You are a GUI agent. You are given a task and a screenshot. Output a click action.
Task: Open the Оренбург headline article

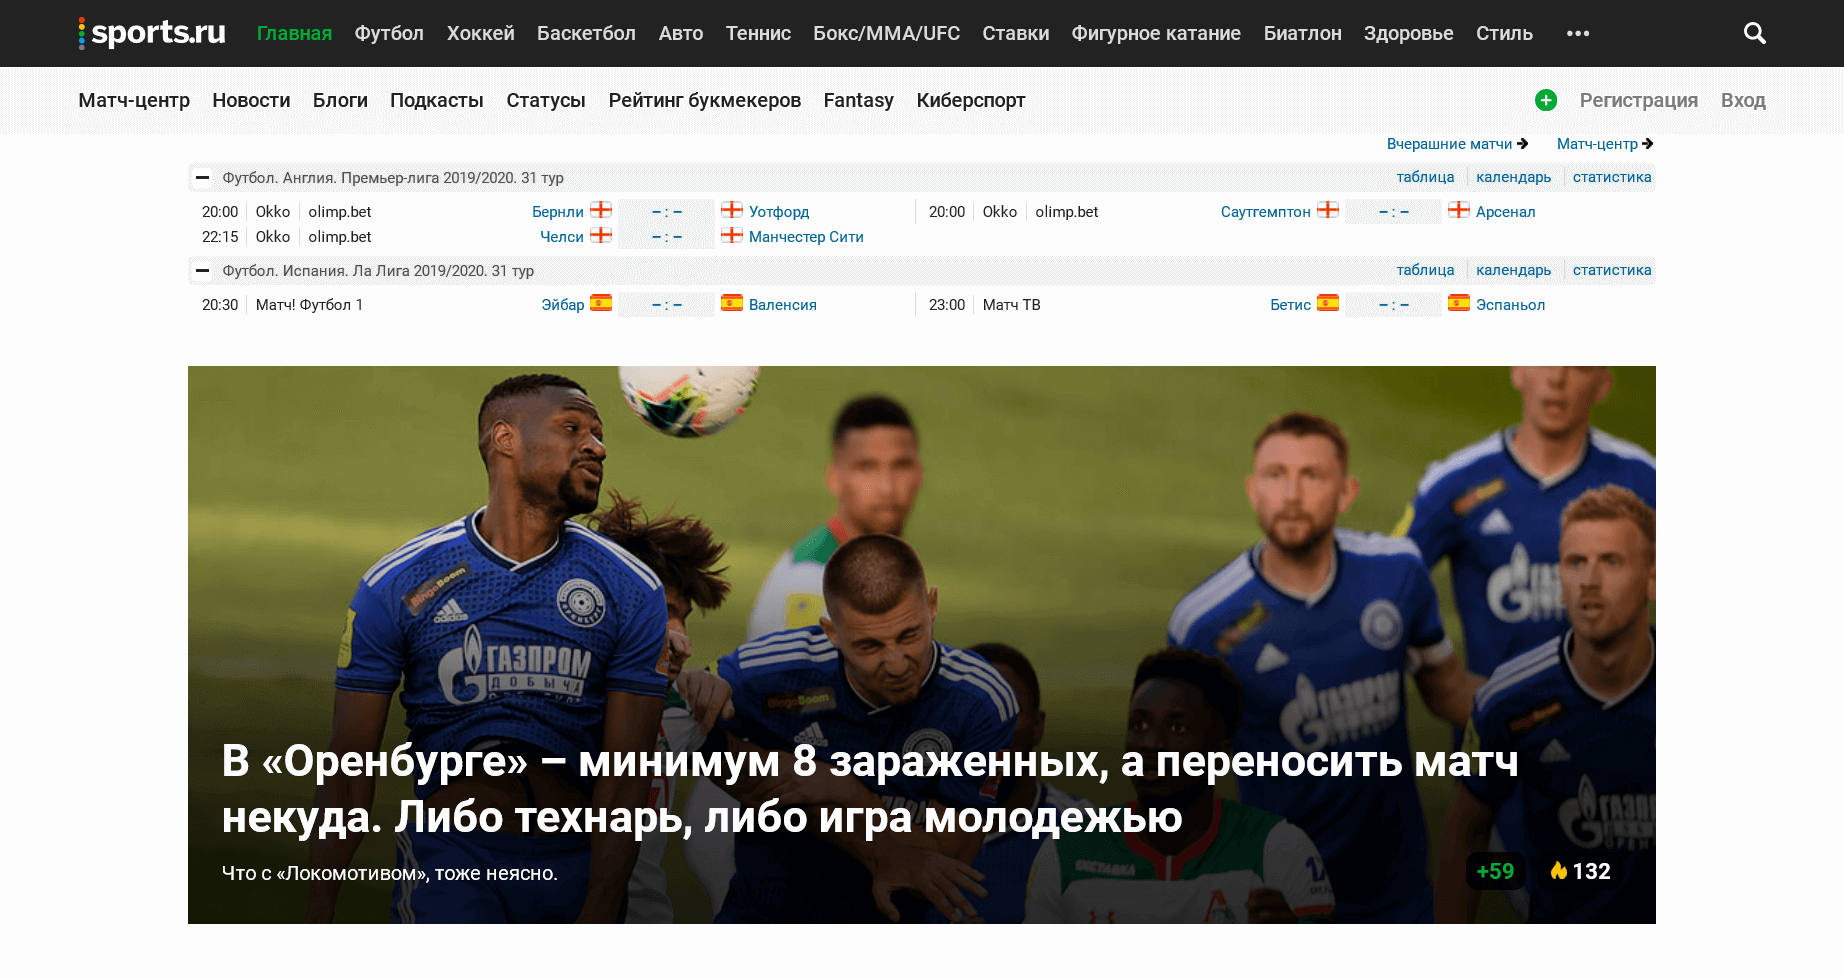pos(870,789)
